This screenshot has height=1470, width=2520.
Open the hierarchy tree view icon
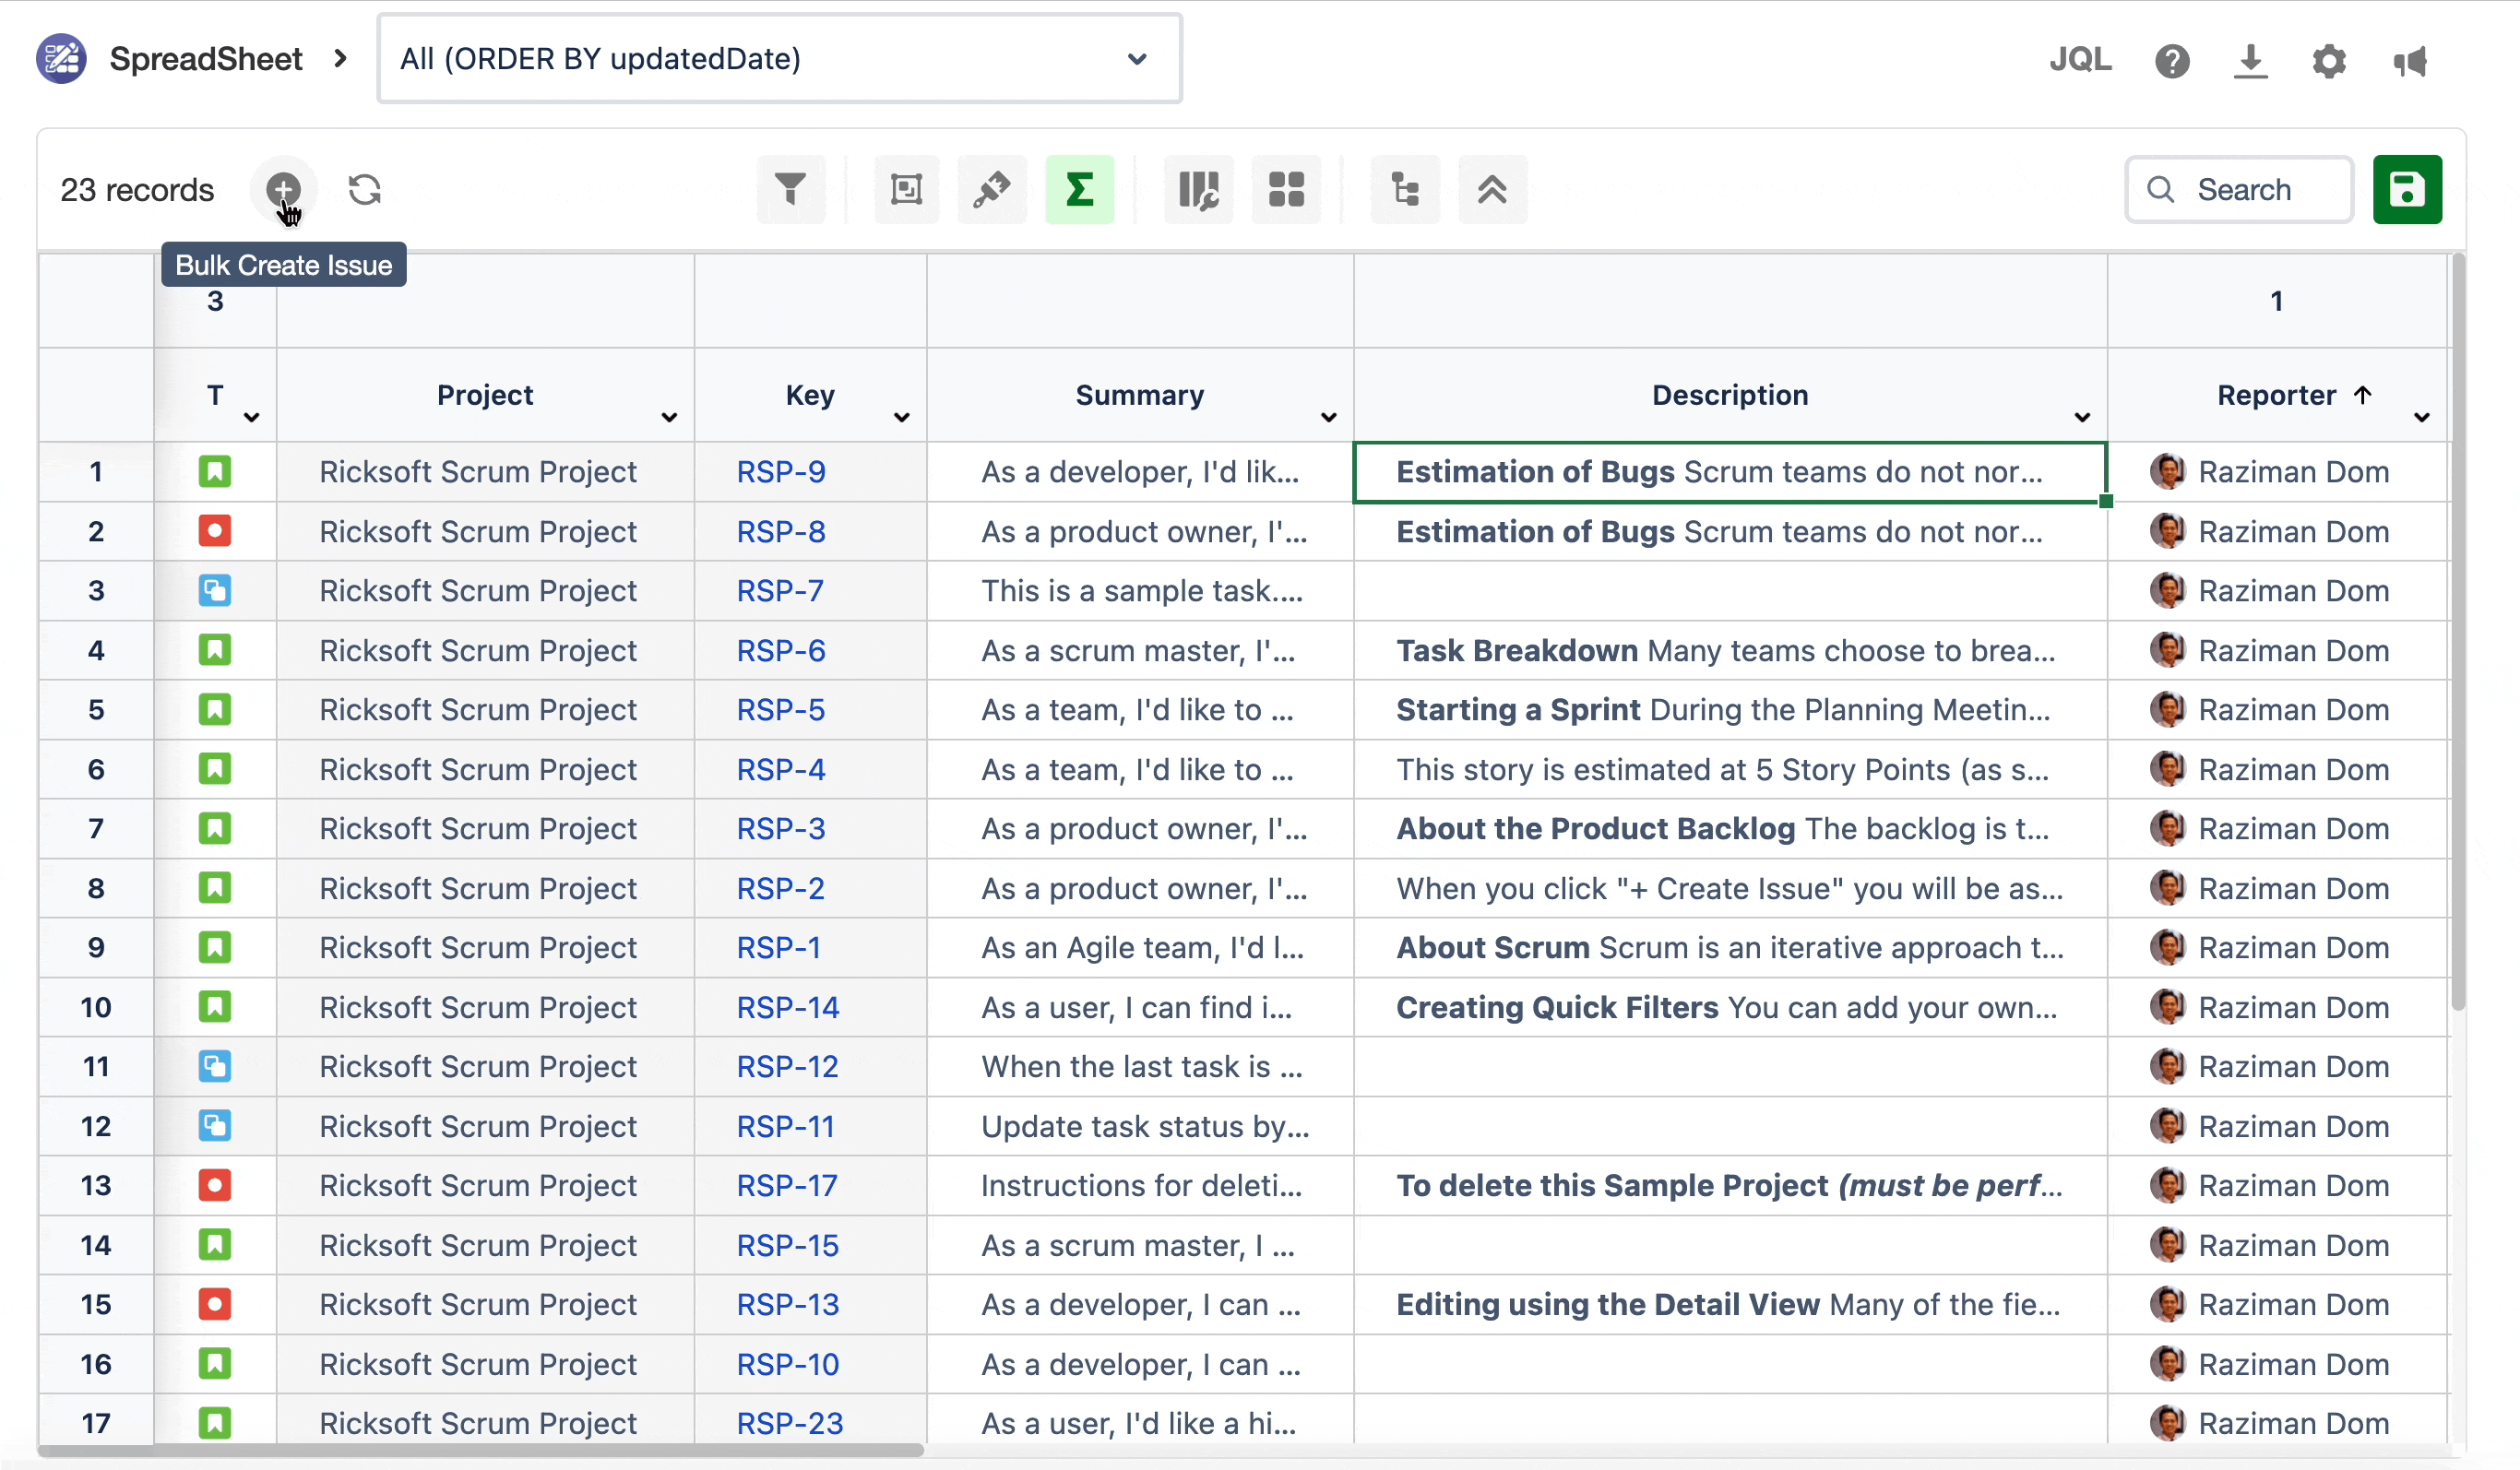1405,189
